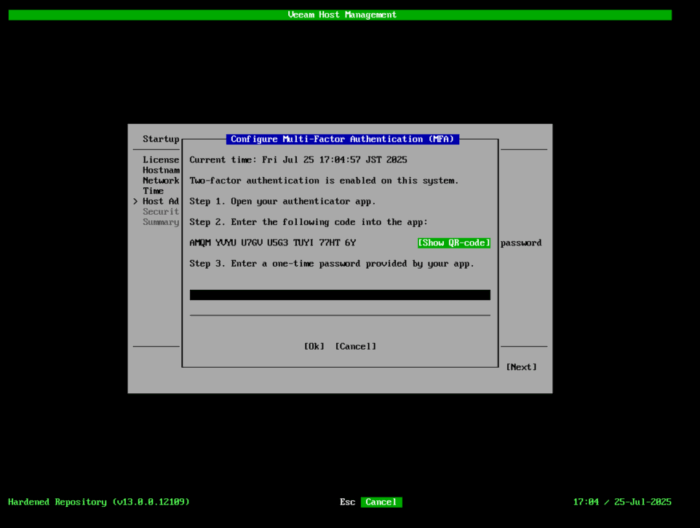This screenshot has width=700, height=528.
Task: Click the Step 3 one-time password instruction
Action: click(332, 264)
